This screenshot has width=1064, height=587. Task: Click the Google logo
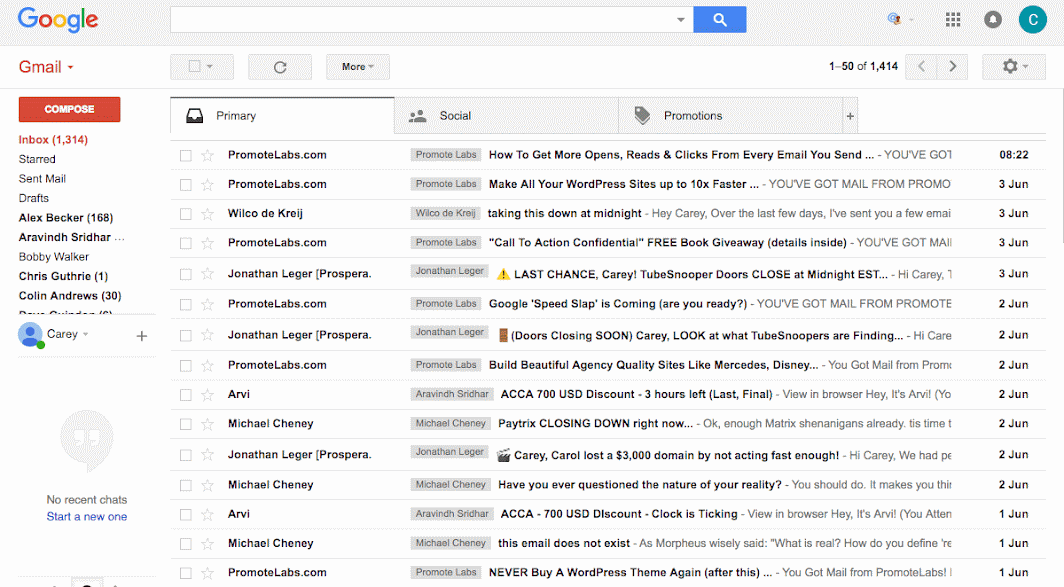coord(58,20)
